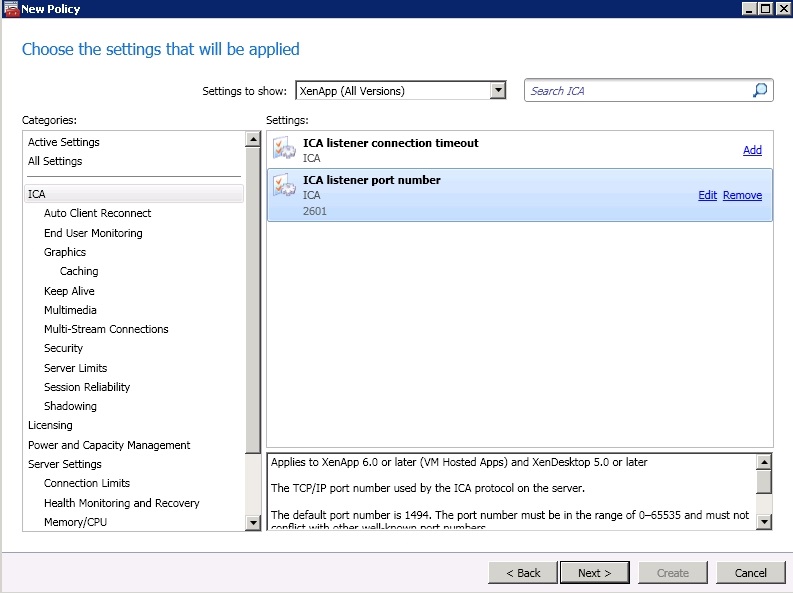Go to previous step with Back button
Image resolution: width=793 pixels, height=593 pixels.
523,573
